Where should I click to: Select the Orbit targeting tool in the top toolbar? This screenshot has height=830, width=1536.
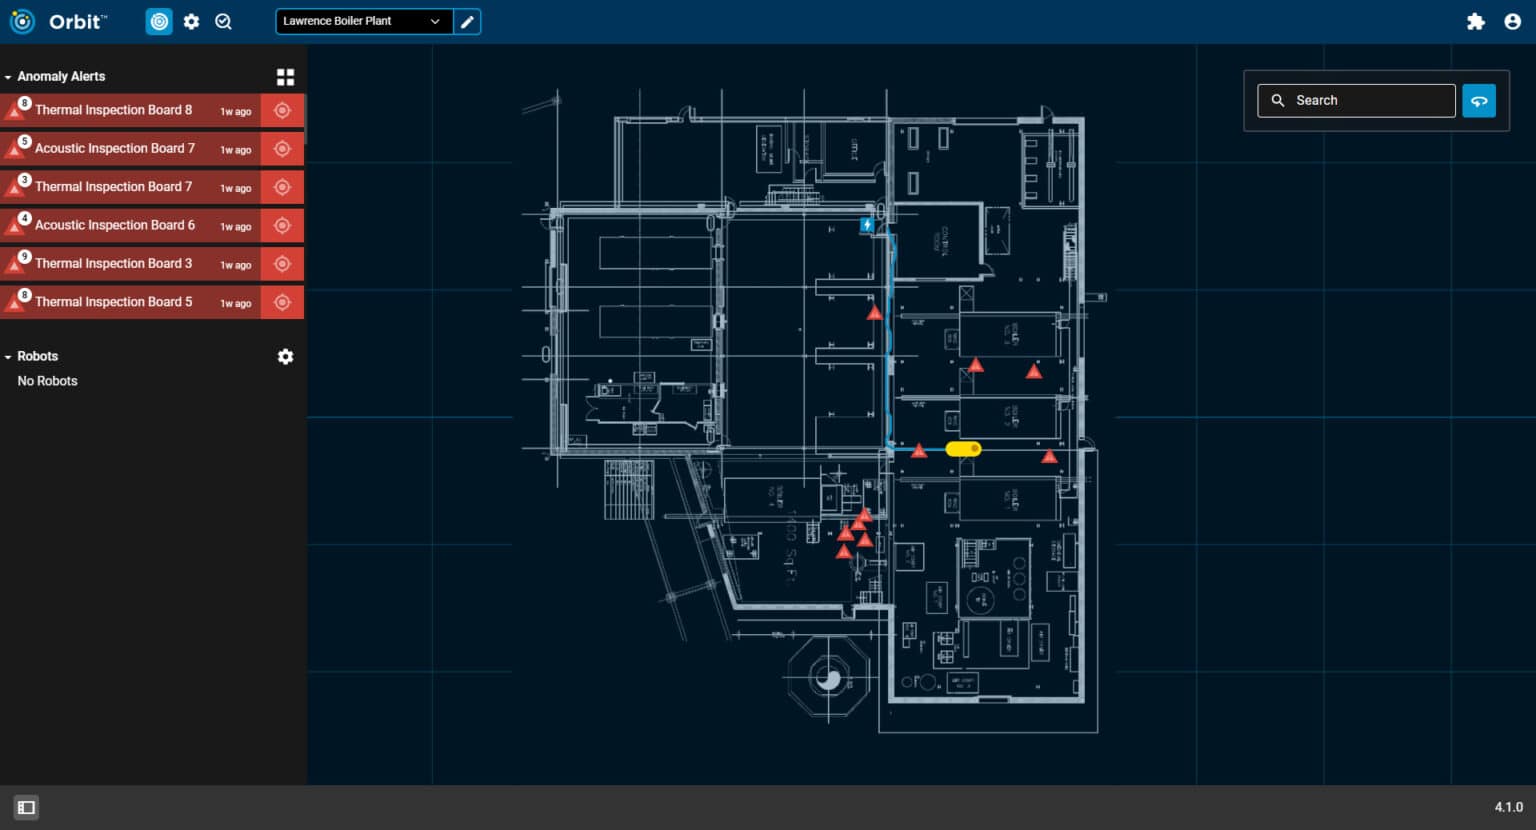pos(159,21)
